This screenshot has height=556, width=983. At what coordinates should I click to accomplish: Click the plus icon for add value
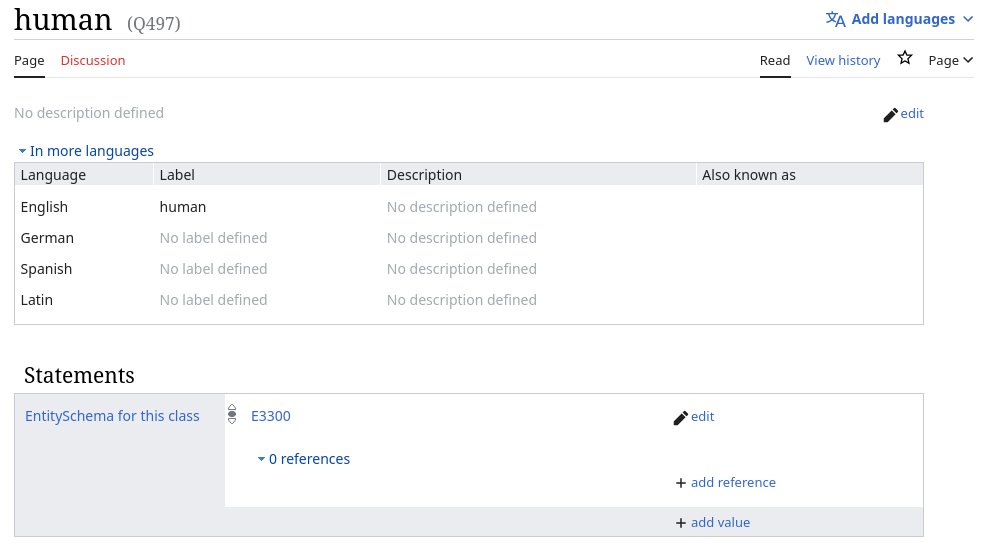[x=681, y=523]
